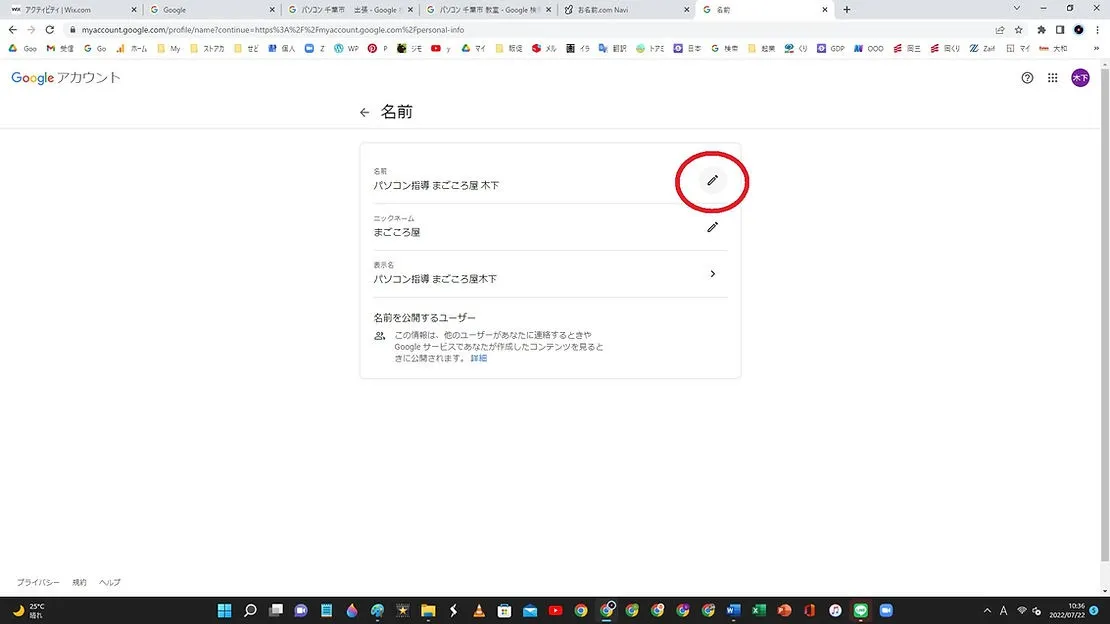This screenshot has height=624, width=1110.
Task: Open the プライバシー footer link
Action: [37, 582]
